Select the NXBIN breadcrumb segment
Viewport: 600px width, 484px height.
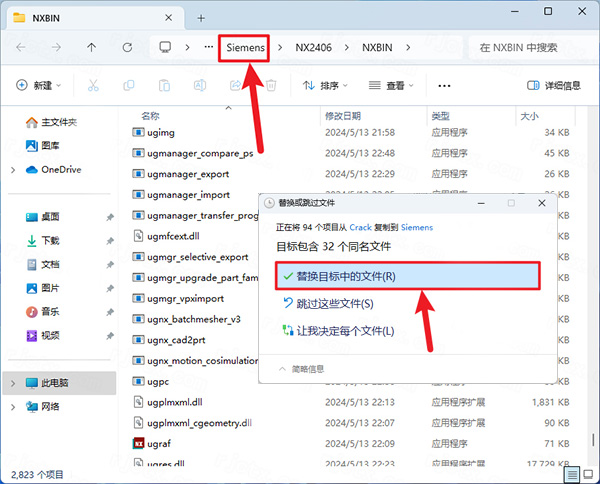tap(377, 48)
